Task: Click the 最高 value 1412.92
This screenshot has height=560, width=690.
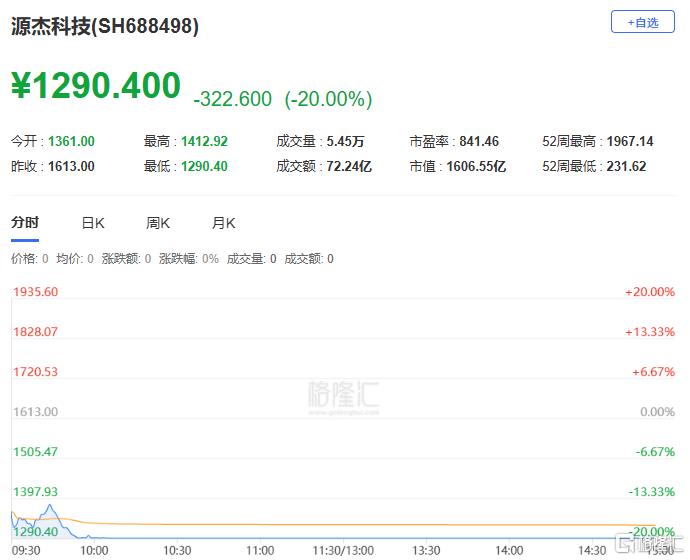Action: 204,141
